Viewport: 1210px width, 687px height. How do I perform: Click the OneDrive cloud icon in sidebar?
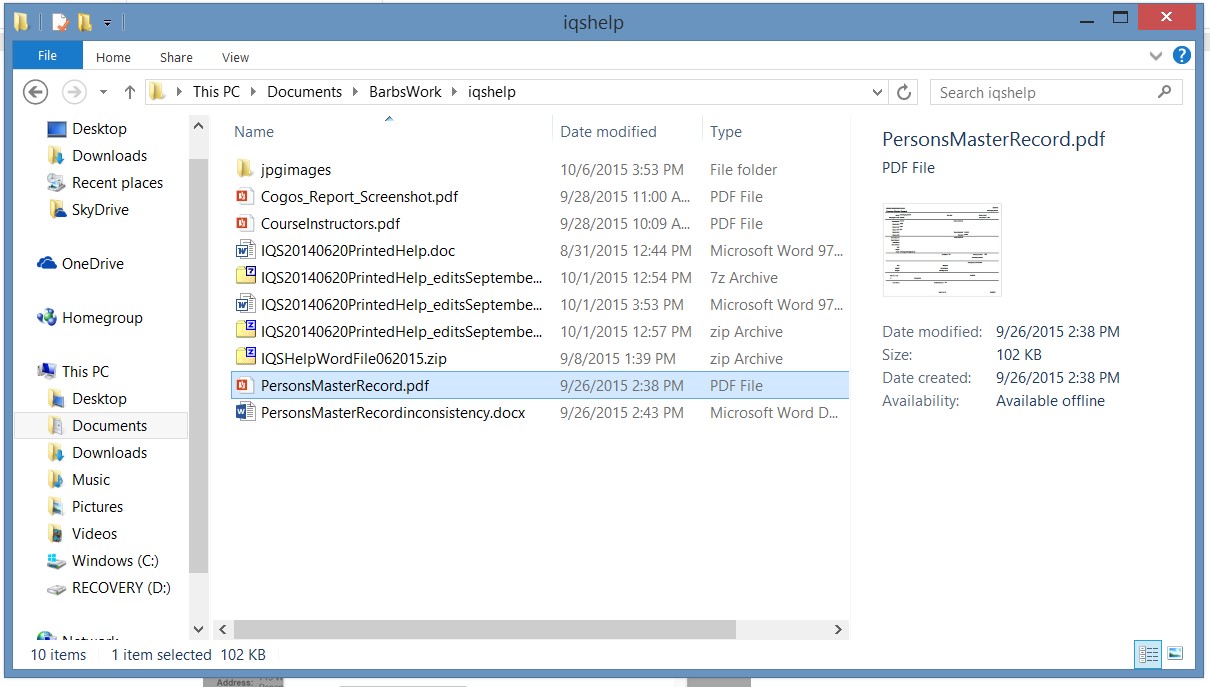point(47,264)
